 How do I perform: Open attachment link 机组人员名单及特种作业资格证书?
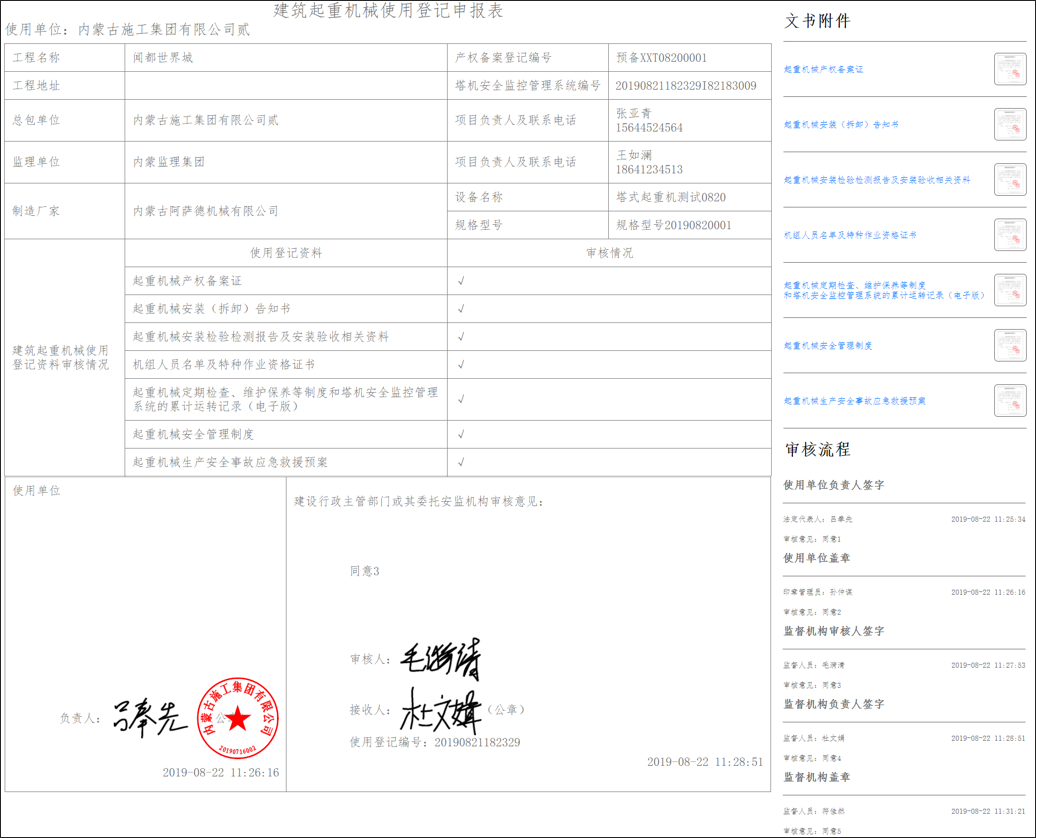pos(850,235)
